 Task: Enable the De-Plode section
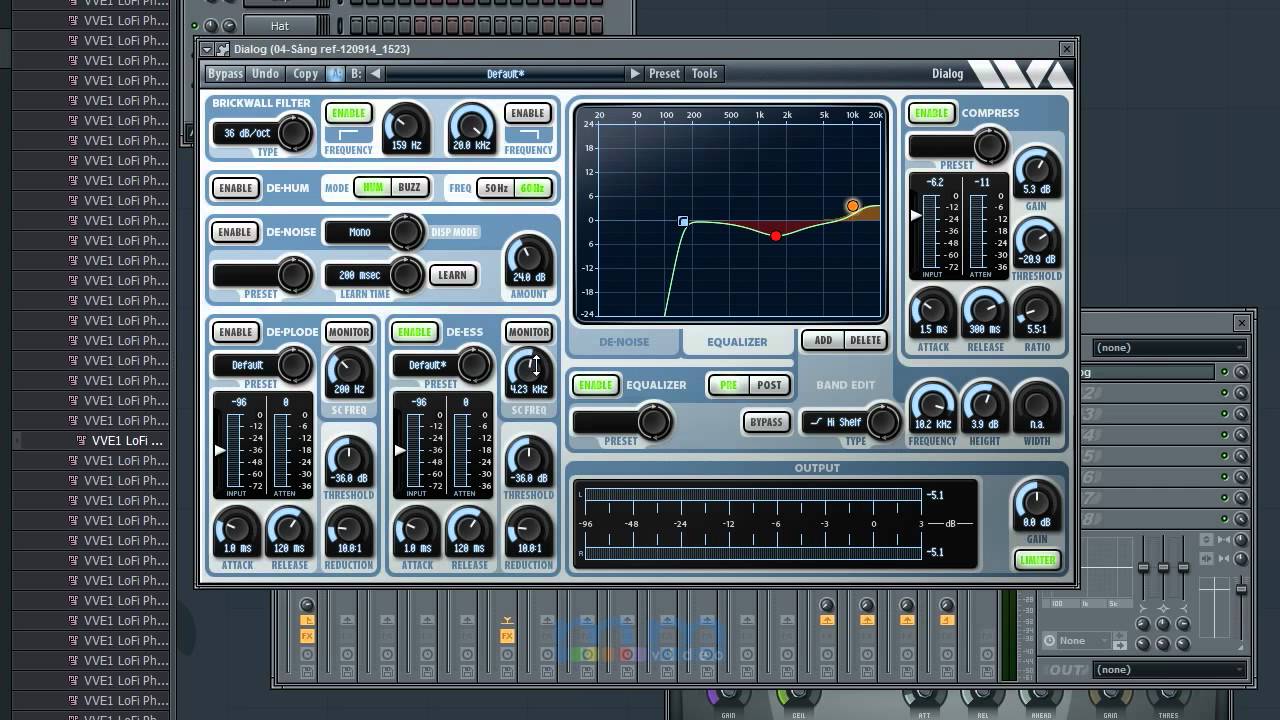pos(236,332)
